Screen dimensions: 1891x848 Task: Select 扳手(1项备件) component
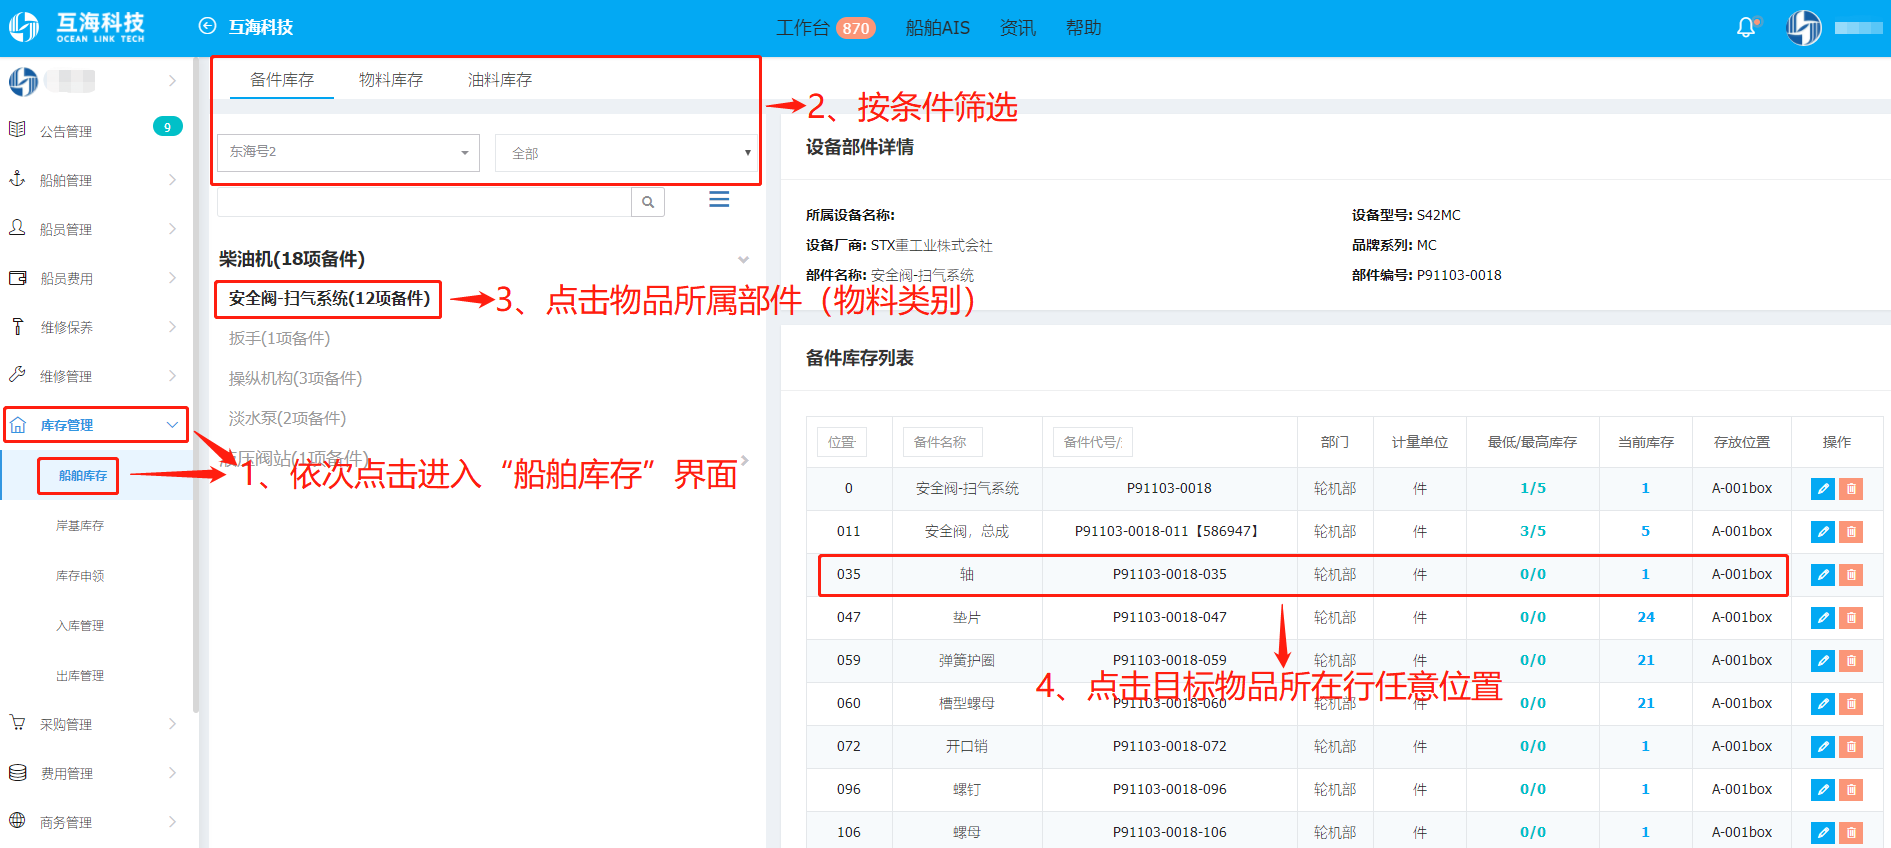pos(279,339)
